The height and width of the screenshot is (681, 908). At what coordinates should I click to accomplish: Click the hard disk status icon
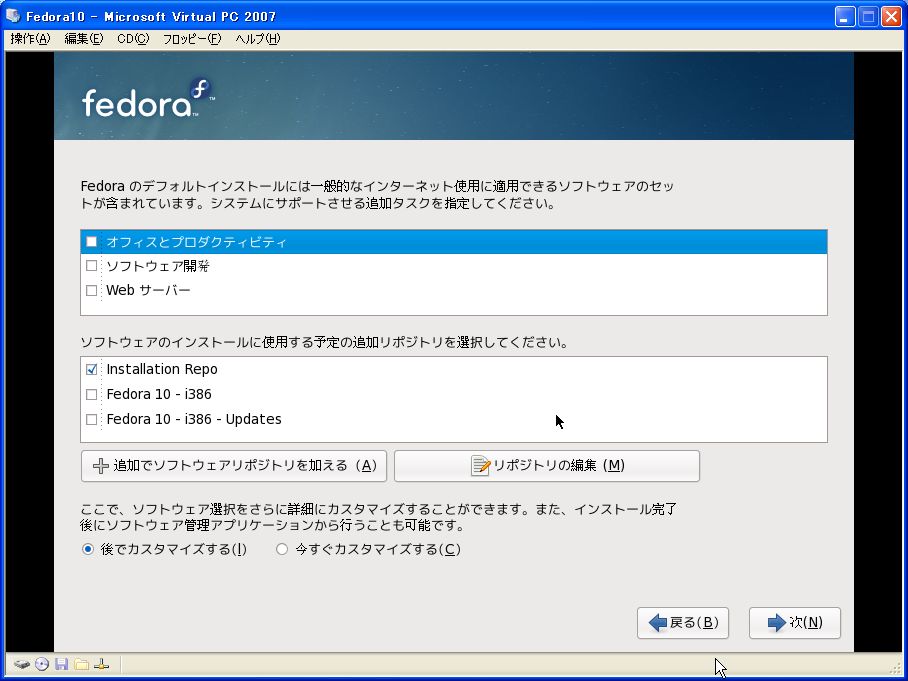(x=21, y=664)
